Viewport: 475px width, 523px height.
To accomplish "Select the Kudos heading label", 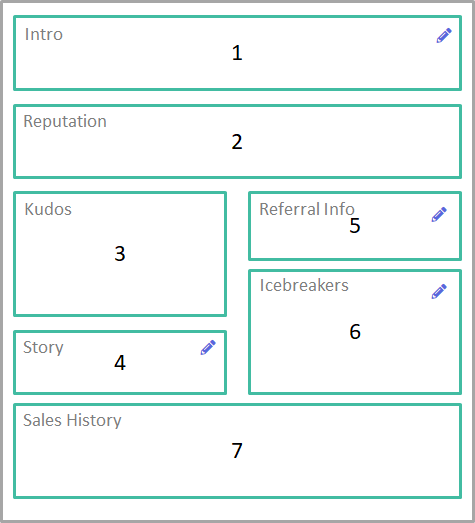I will (48, 209).
